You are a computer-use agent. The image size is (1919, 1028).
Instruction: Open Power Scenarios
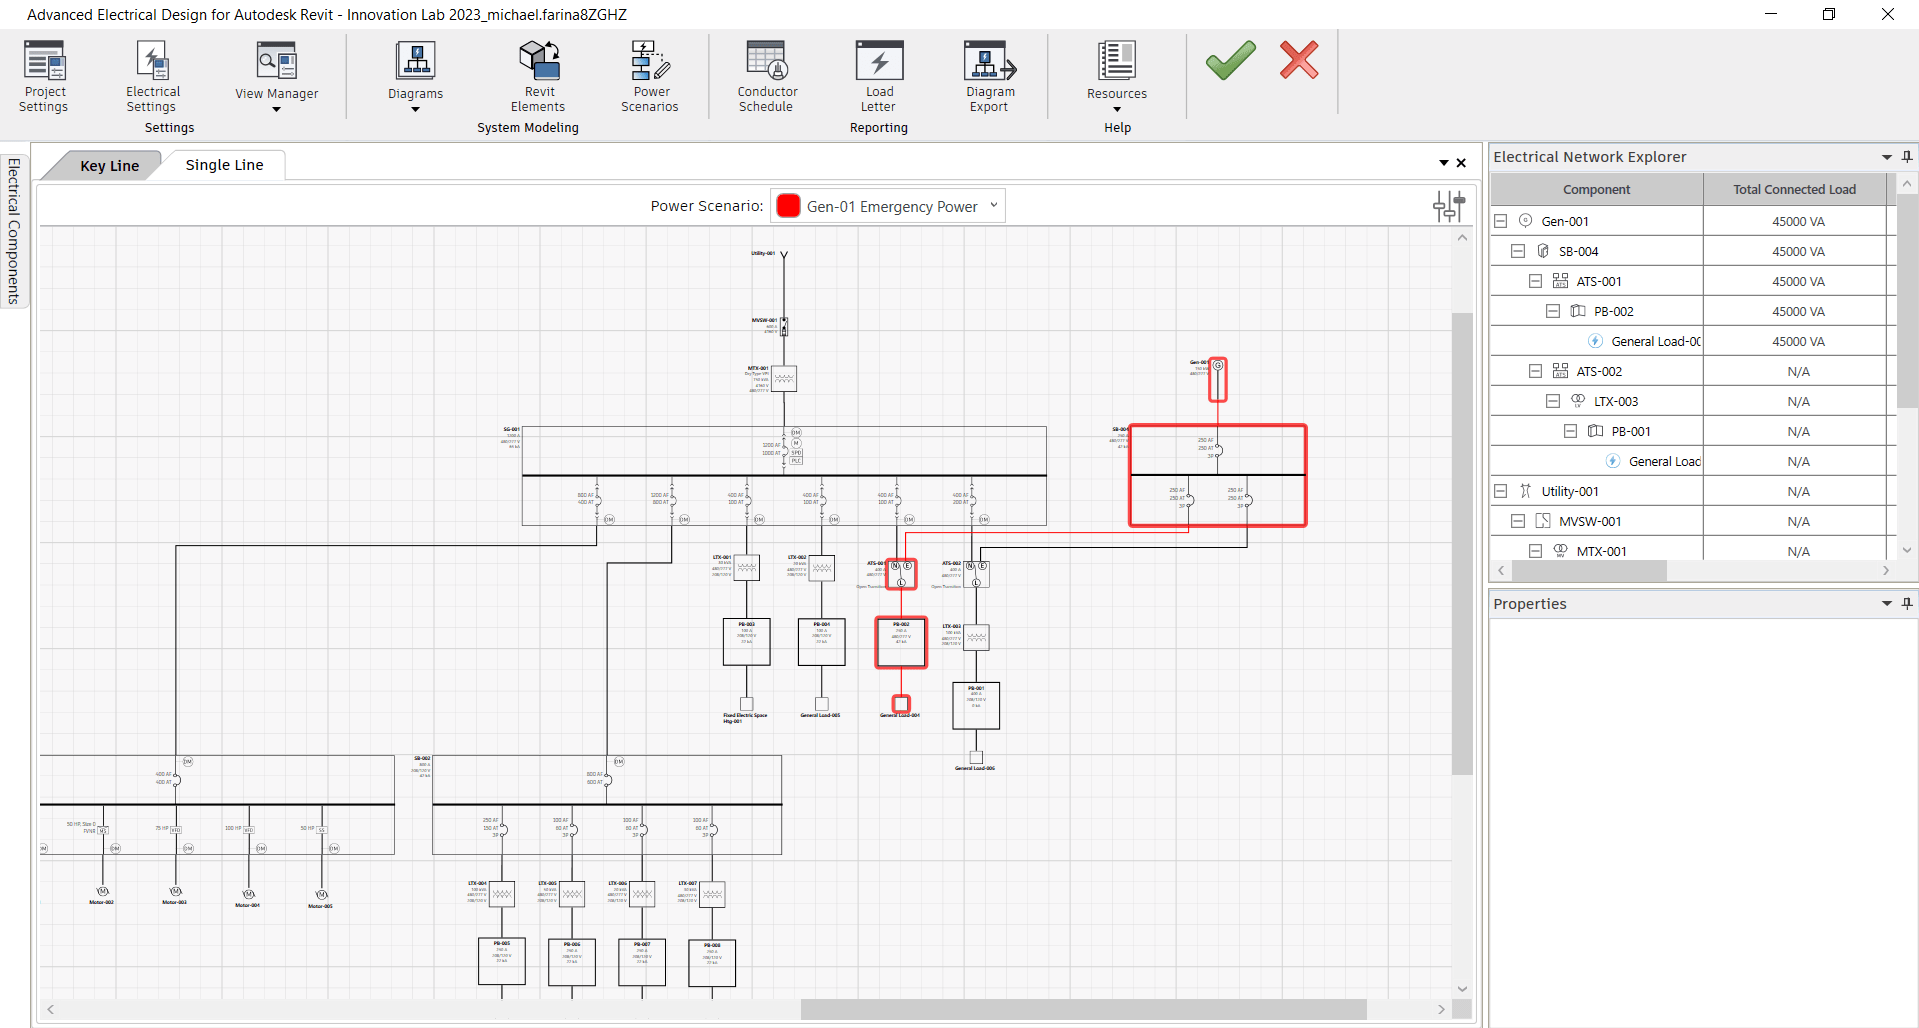649,77
